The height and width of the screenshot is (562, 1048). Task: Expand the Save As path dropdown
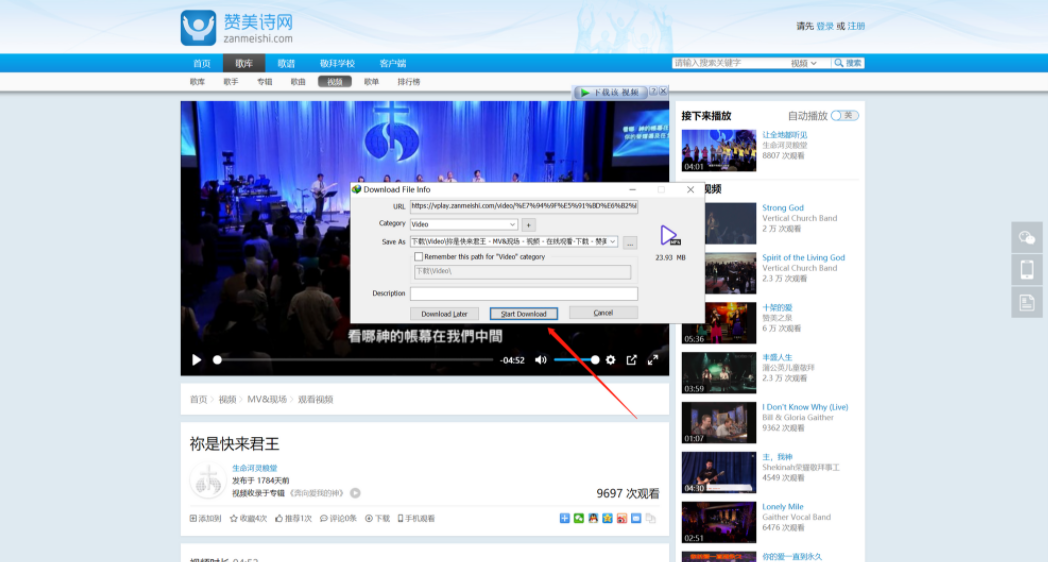[612, 241]
